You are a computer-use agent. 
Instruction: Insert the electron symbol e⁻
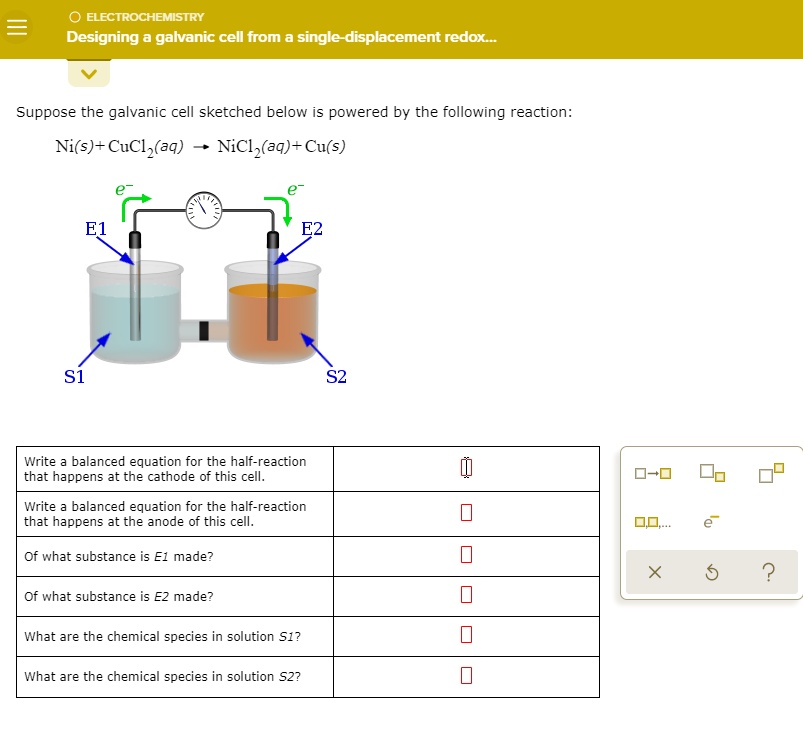pos(713,520)
